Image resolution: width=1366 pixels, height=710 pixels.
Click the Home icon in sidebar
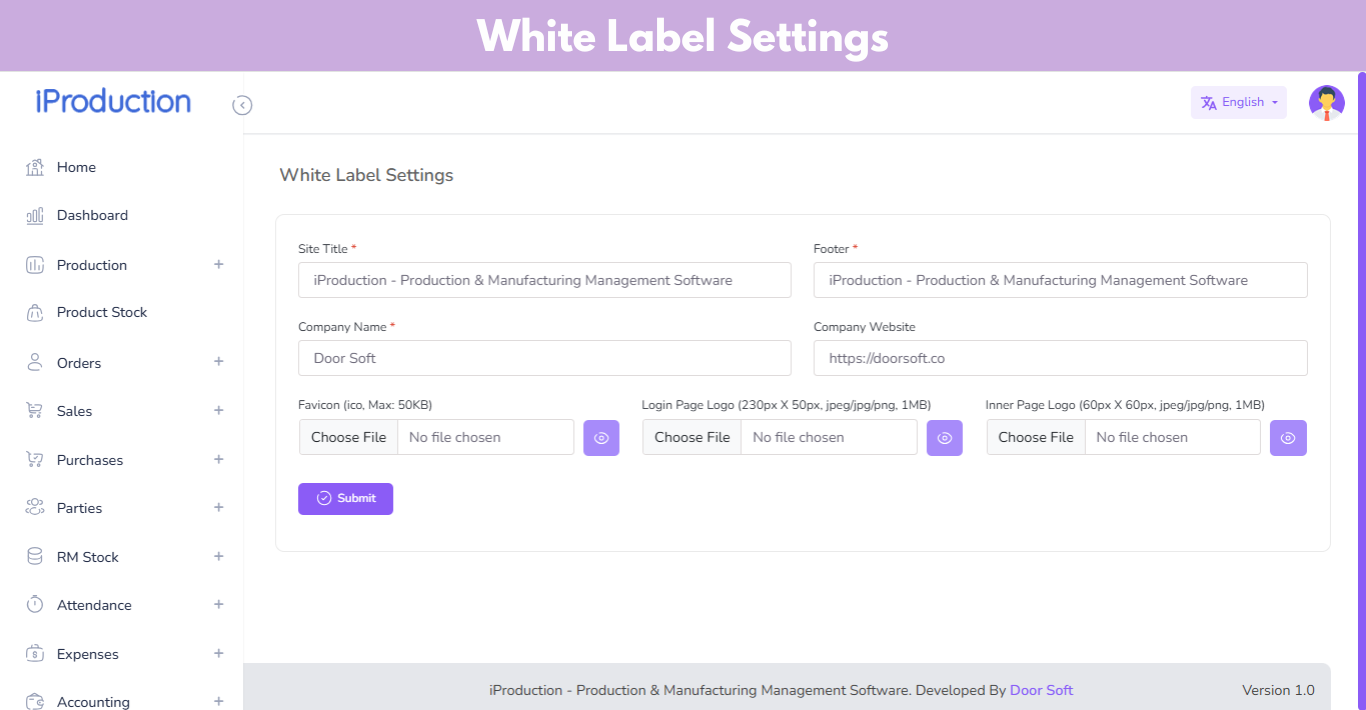tap(35, 167)
